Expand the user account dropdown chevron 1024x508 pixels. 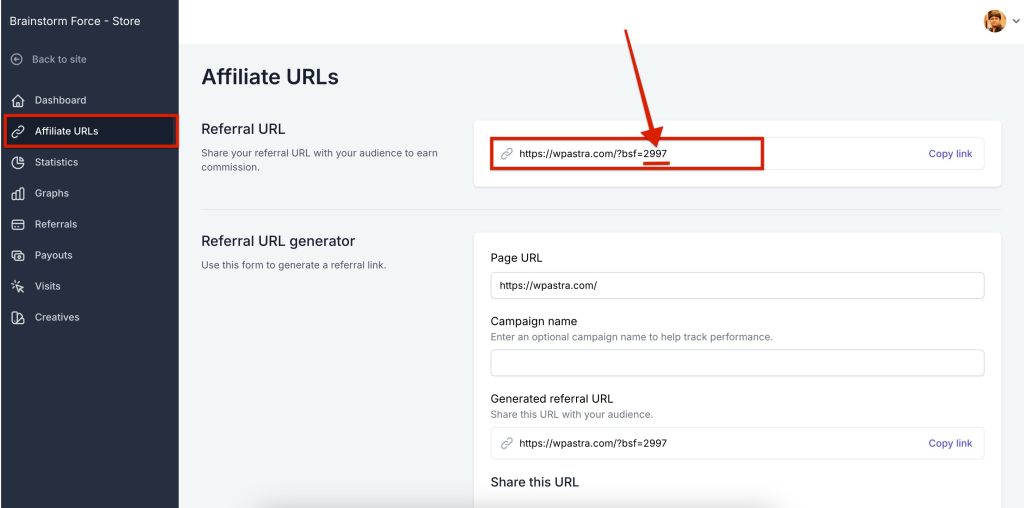pos(1016,22)
